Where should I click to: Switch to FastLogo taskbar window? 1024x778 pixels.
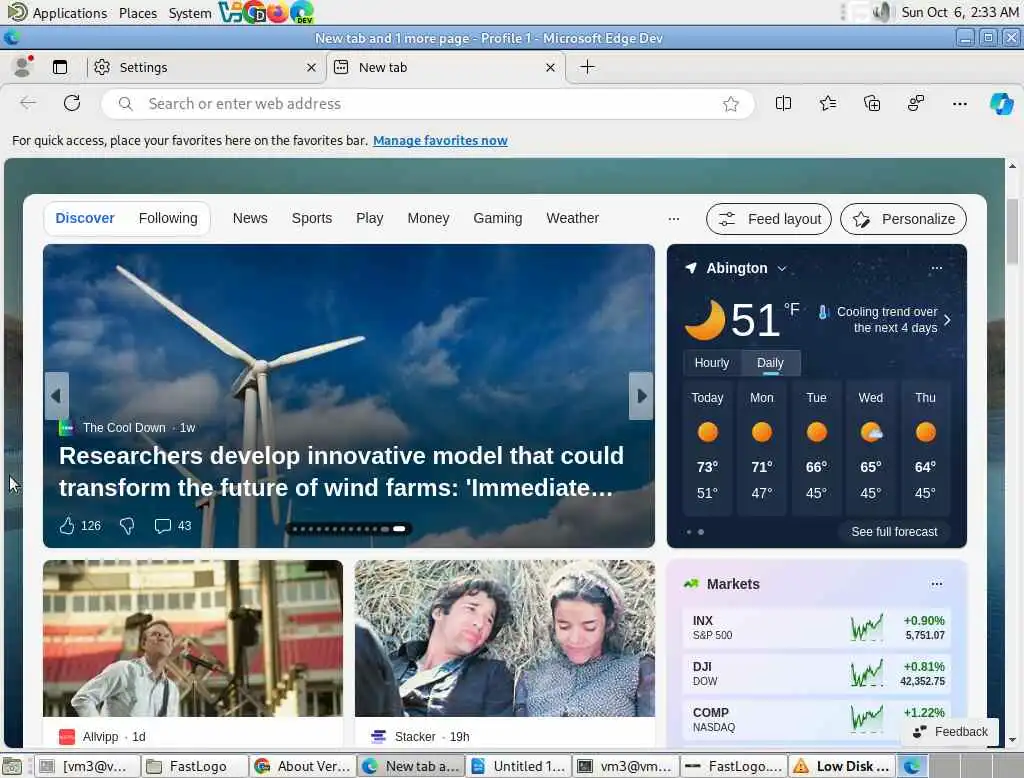click(x=195, y=766)
